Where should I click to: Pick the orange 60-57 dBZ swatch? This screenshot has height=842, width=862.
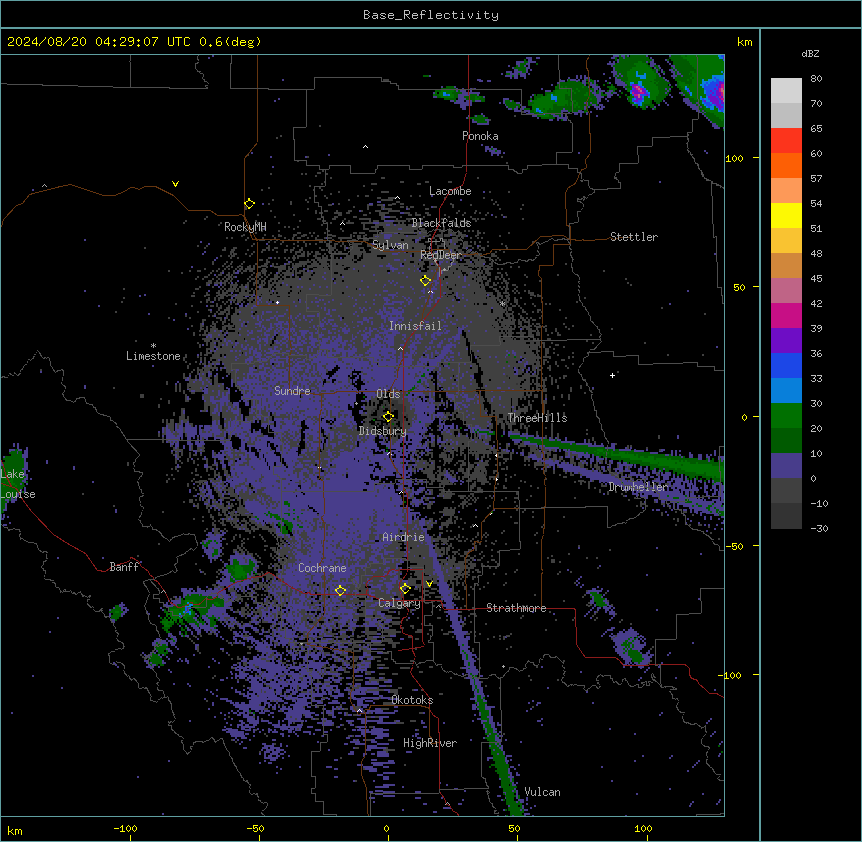pos(786,165)
